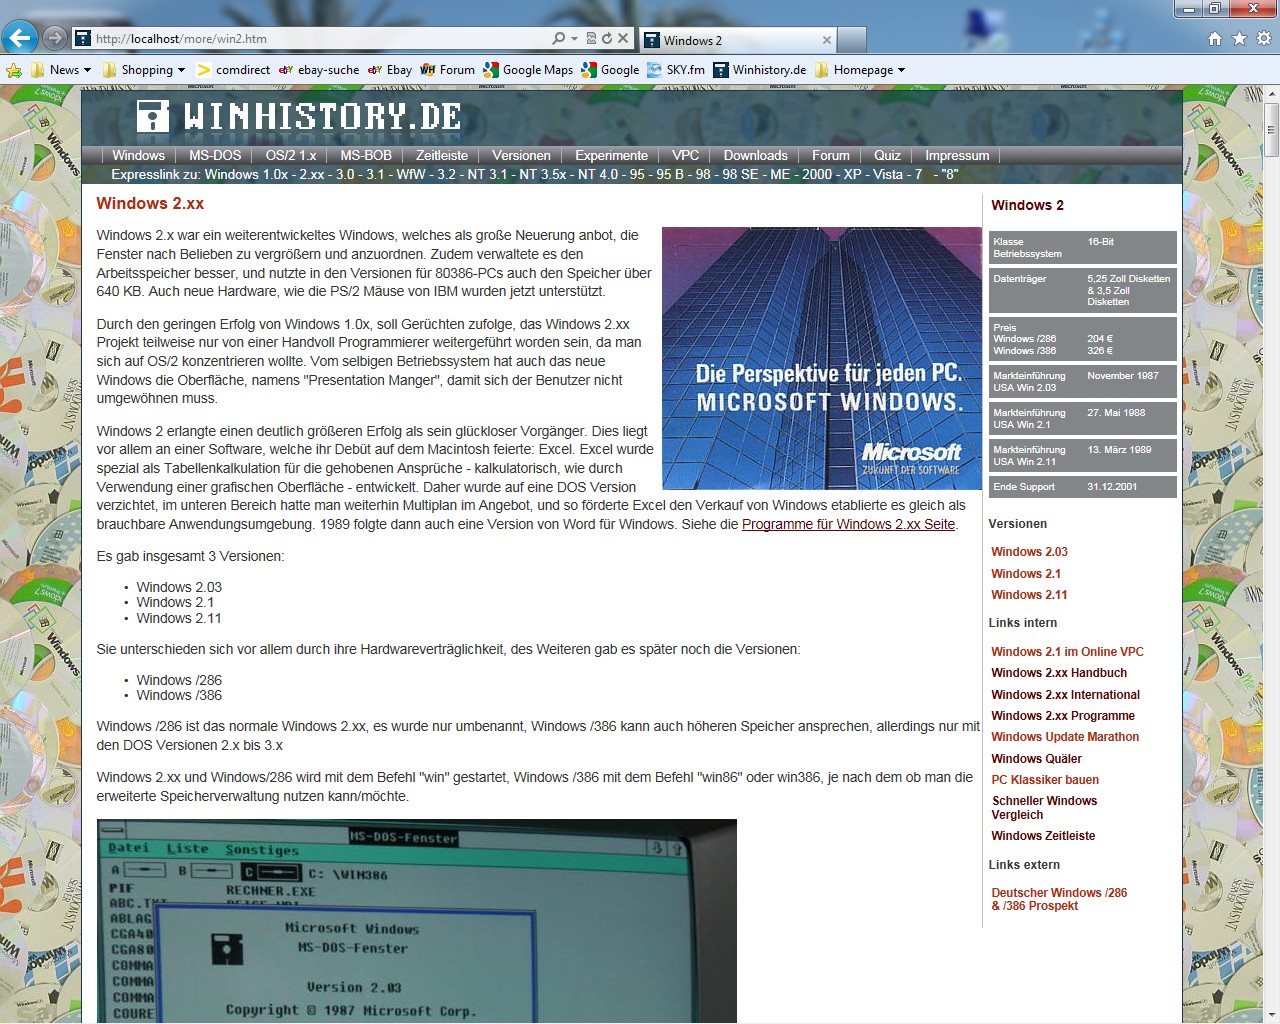Open the Windows 2.xx Handbuch sidebar link

(1058, 673)
